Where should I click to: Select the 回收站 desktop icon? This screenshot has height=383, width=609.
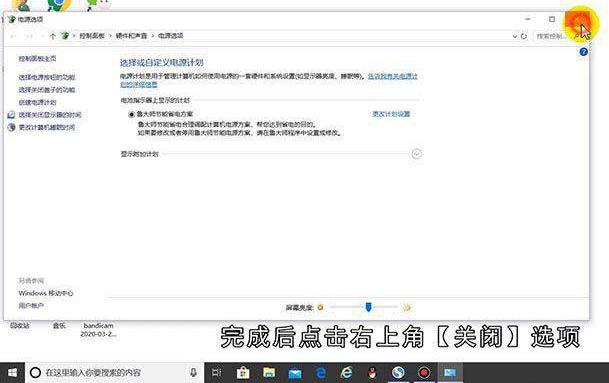click(20, 326)
